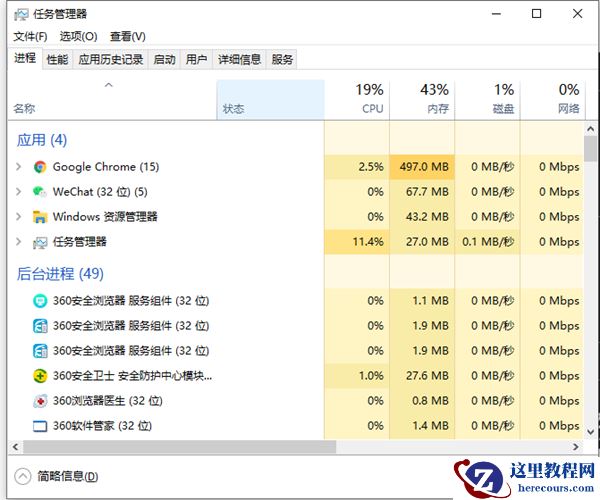
Task: Select the Windows 资源管理器 row name
Action: coord(105,217)
